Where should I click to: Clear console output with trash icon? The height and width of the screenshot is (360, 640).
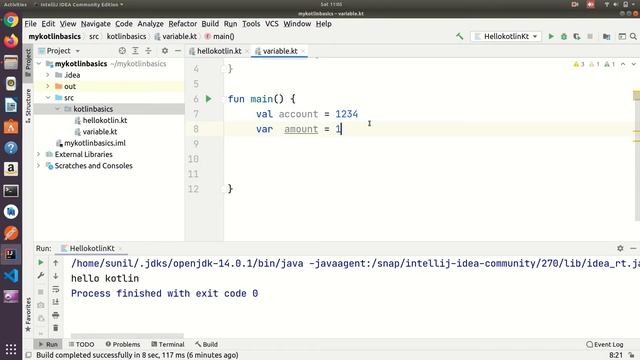56,328
